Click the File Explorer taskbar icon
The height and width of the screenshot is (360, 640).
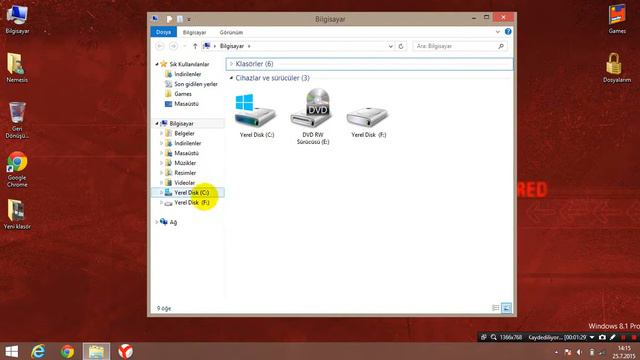96,351
